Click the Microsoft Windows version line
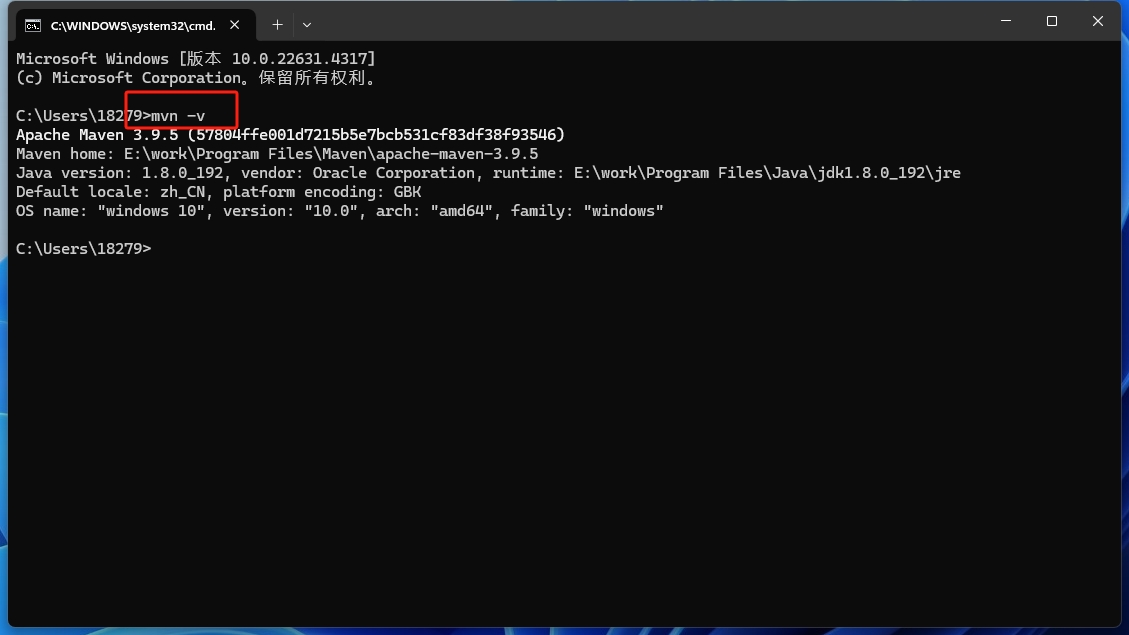 [196, 59]
